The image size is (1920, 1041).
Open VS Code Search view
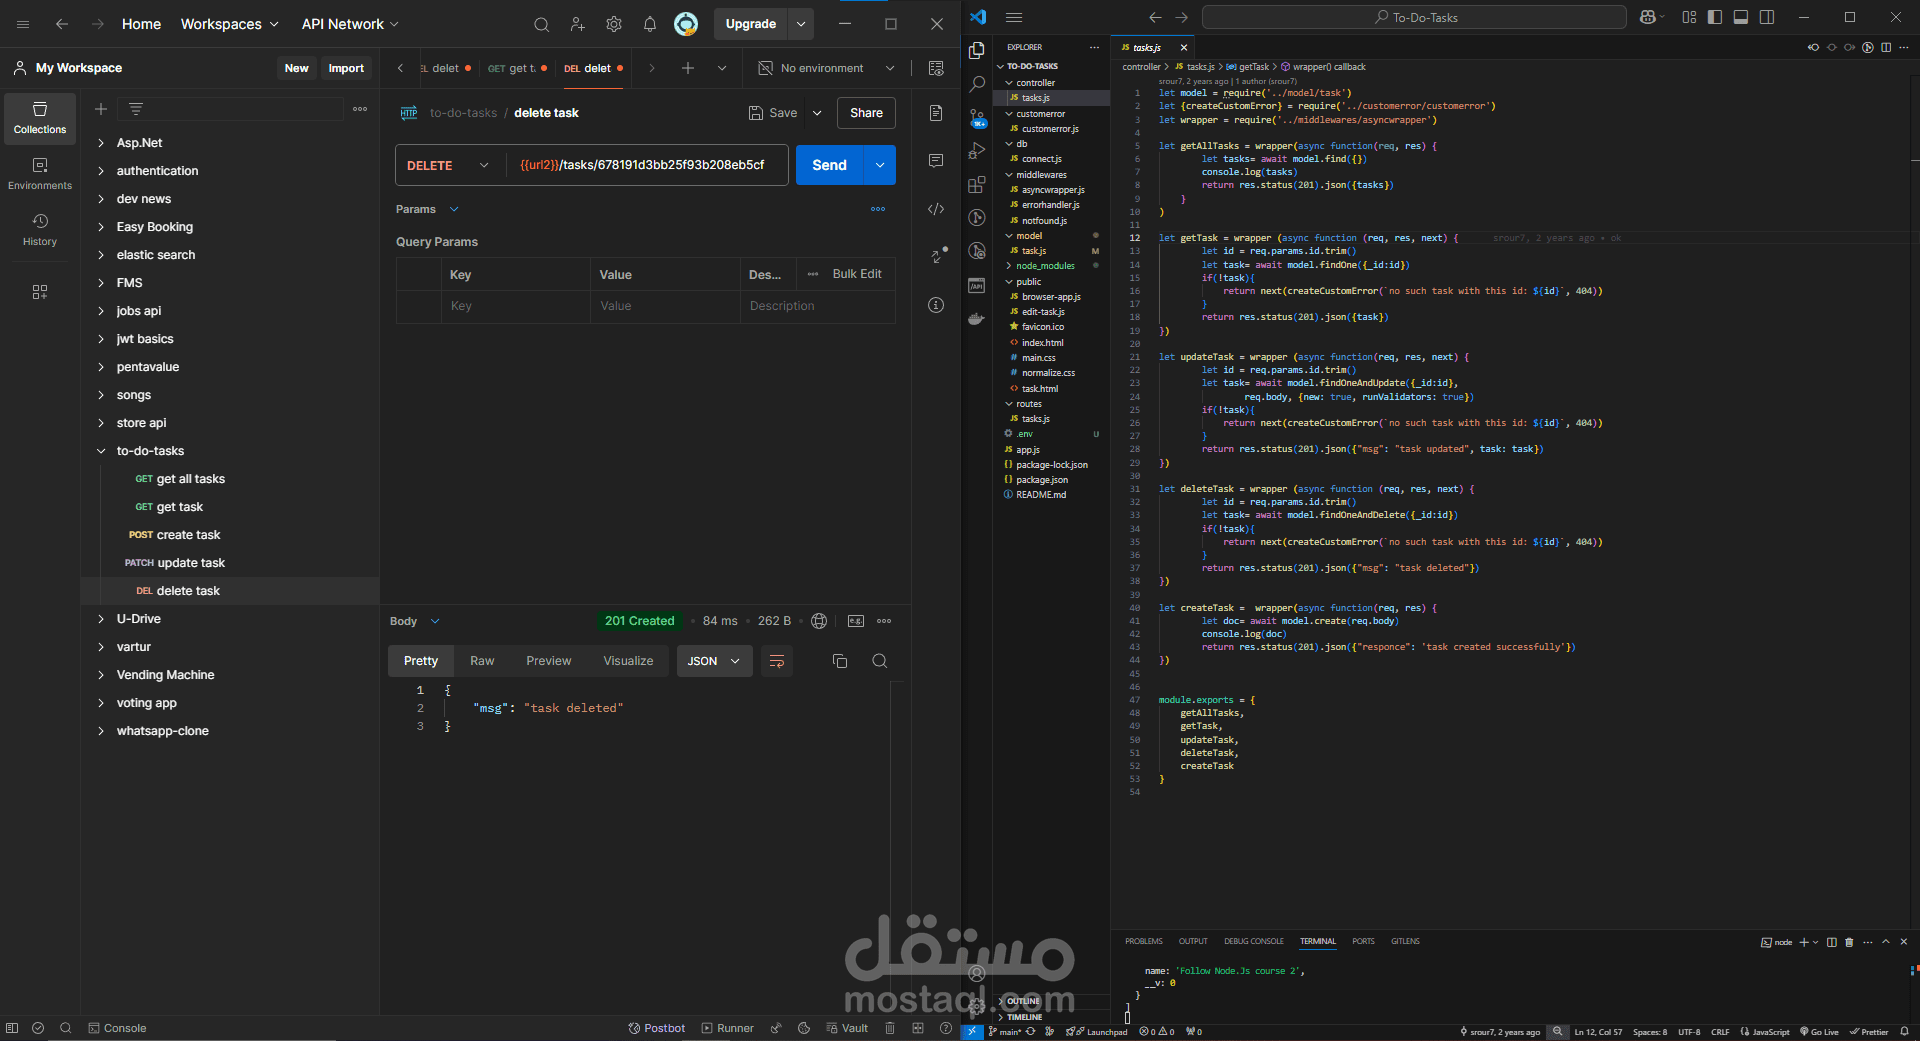click(x=977, y=85)
